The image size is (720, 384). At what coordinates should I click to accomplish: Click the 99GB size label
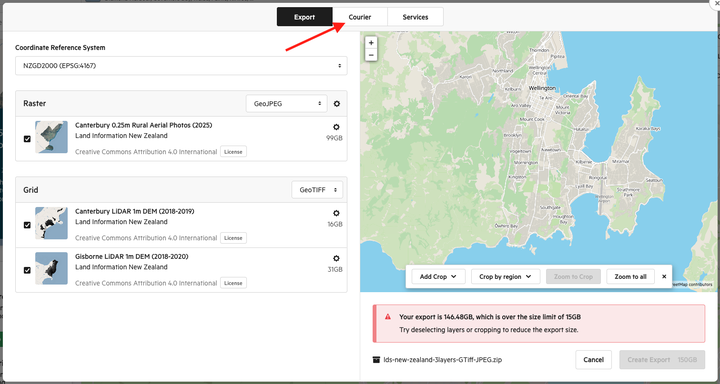click(334, 138)
